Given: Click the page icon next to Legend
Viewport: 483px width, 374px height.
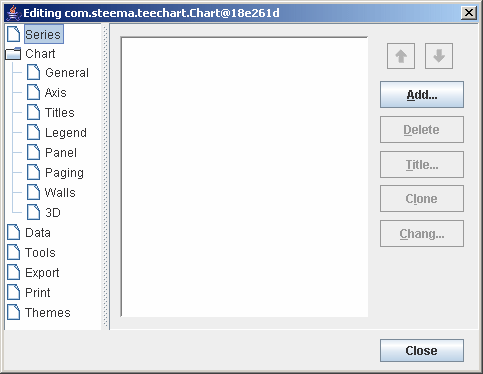Looking at the screenshot, I should pyautogui.click(x=33, y=132).
